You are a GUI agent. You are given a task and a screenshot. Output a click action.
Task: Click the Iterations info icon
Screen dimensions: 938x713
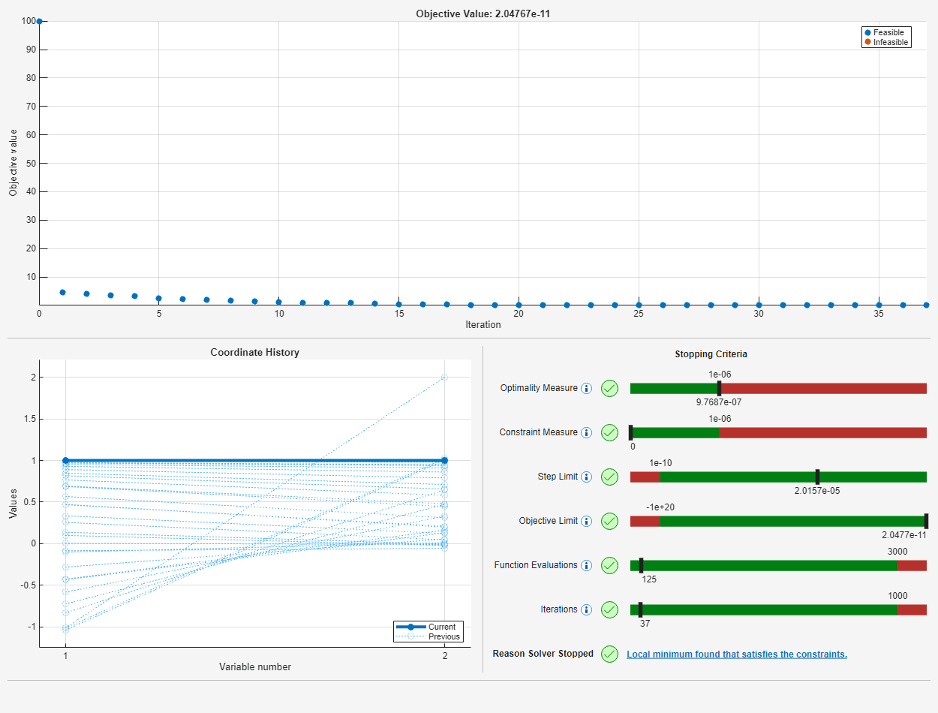pyautogui.click(x=587, y=610)
